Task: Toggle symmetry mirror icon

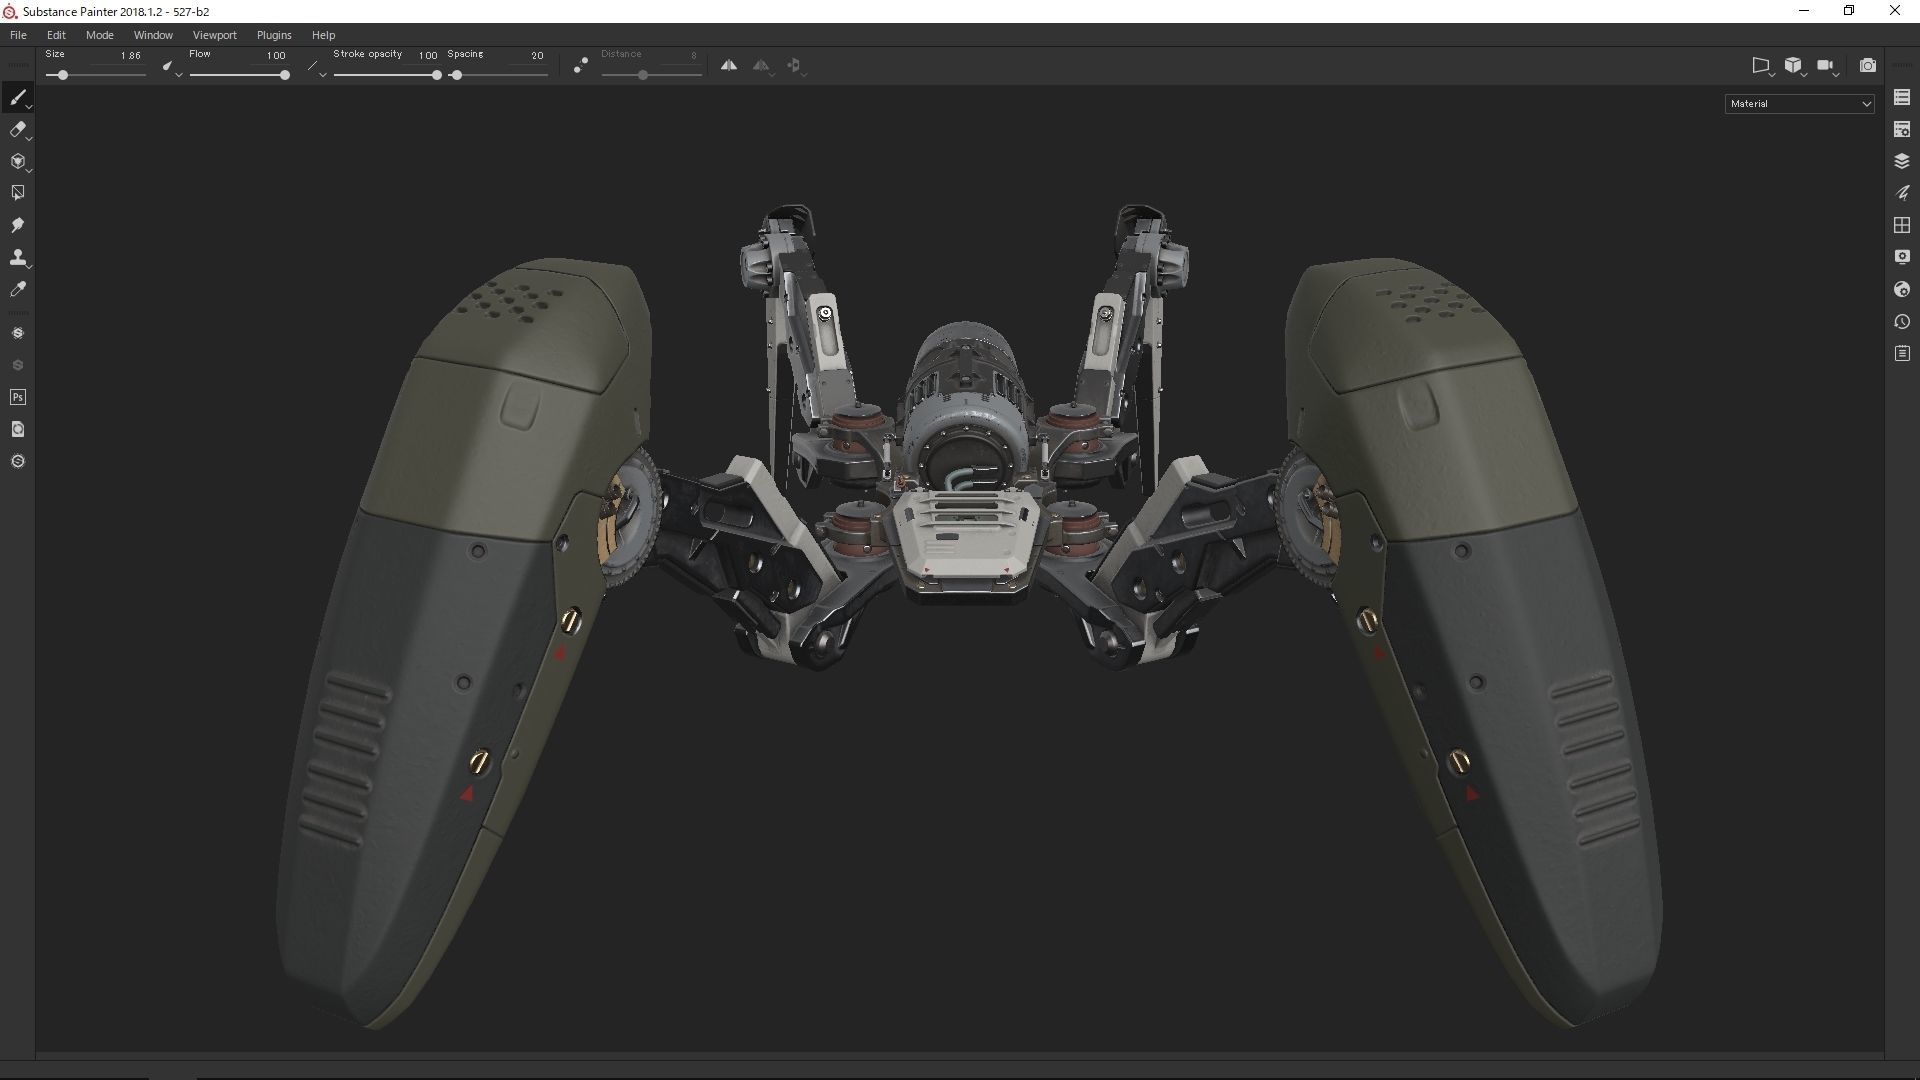Action: 729,65
